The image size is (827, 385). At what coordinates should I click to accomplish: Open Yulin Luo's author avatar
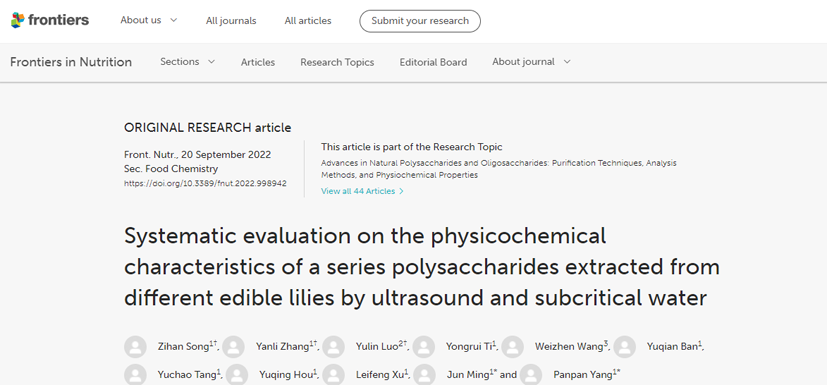[334, 347]
